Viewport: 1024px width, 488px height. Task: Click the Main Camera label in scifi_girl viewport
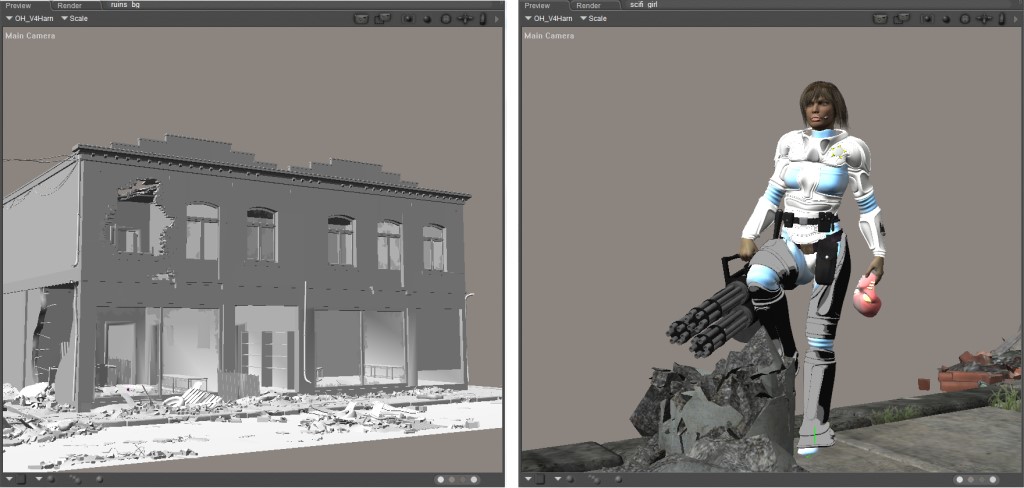(x=549, y=35)
